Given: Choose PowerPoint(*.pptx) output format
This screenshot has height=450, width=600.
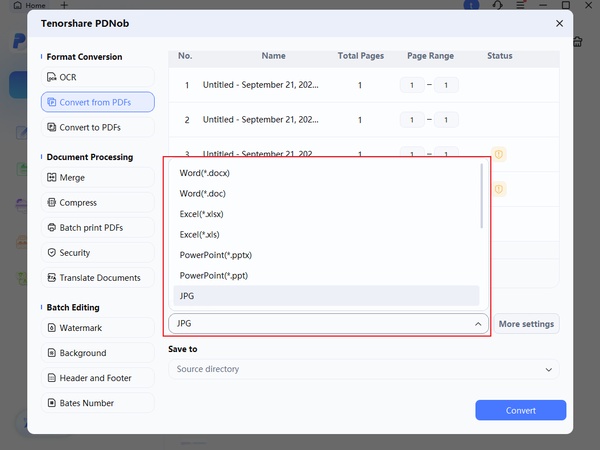Looking at the screenshot, I should click(x=326, y=255).
